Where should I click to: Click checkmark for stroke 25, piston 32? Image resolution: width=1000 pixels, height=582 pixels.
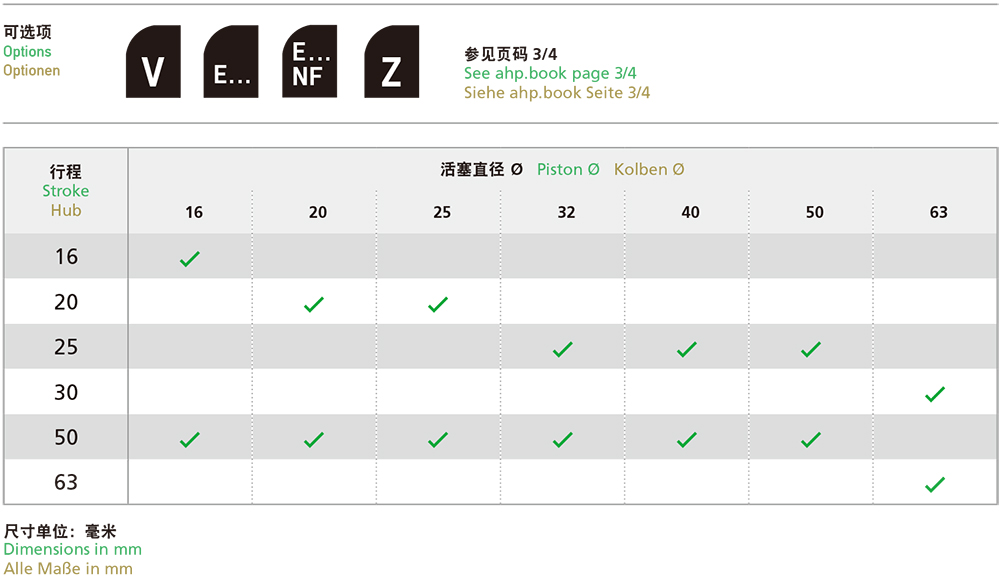tap(562, 349)
